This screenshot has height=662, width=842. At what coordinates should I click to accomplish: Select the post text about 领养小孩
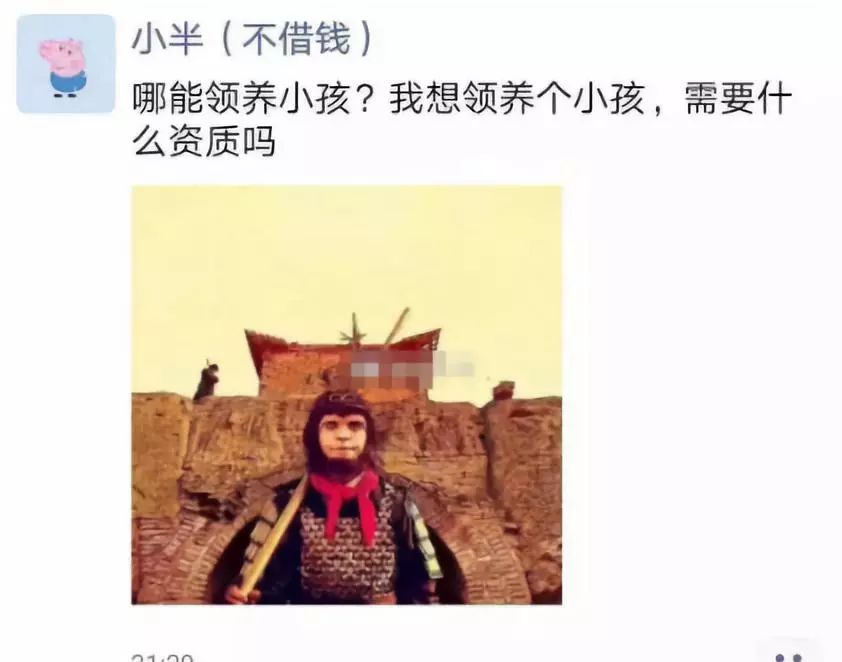462,119
